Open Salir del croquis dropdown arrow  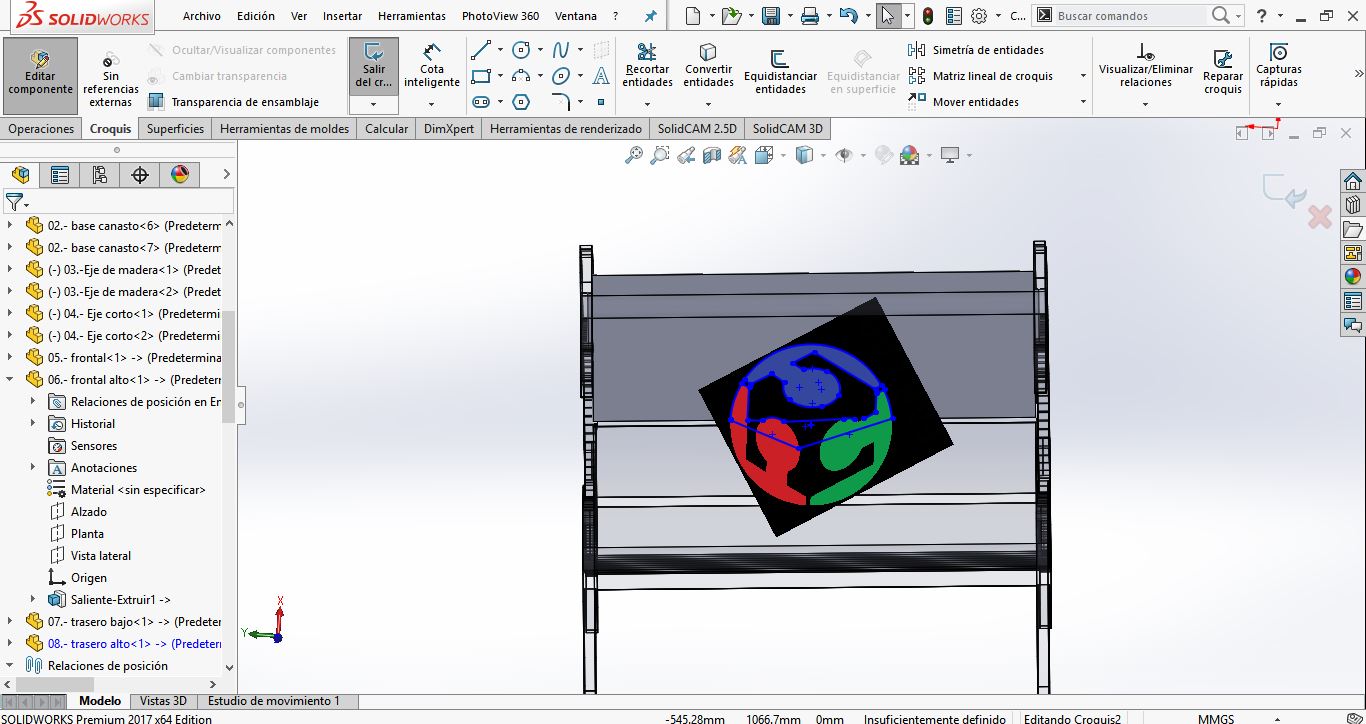pos(374,104)
